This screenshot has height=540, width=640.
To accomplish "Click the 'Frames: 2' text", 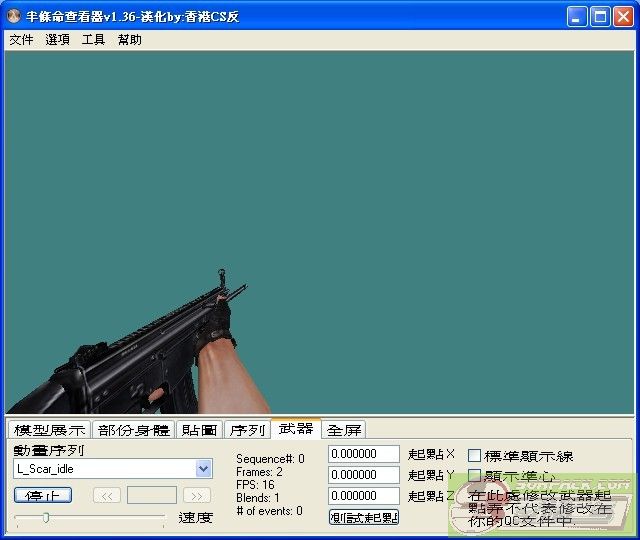I will (x=259, y=472).
